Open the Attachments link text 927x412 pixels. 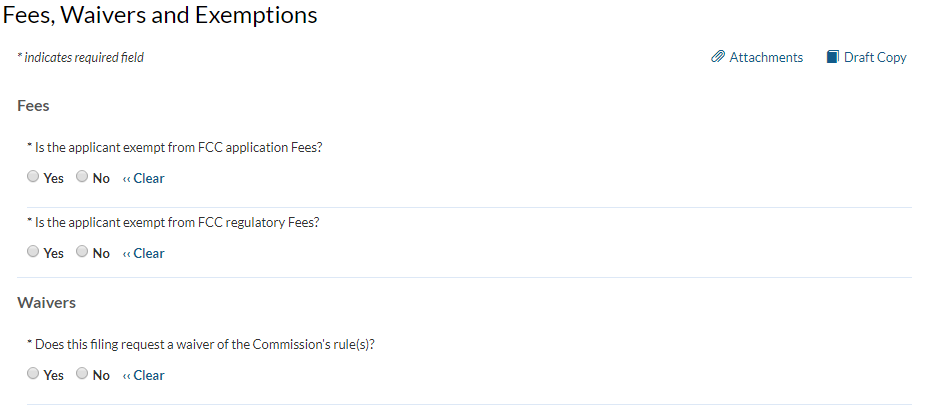coord(766,58)
